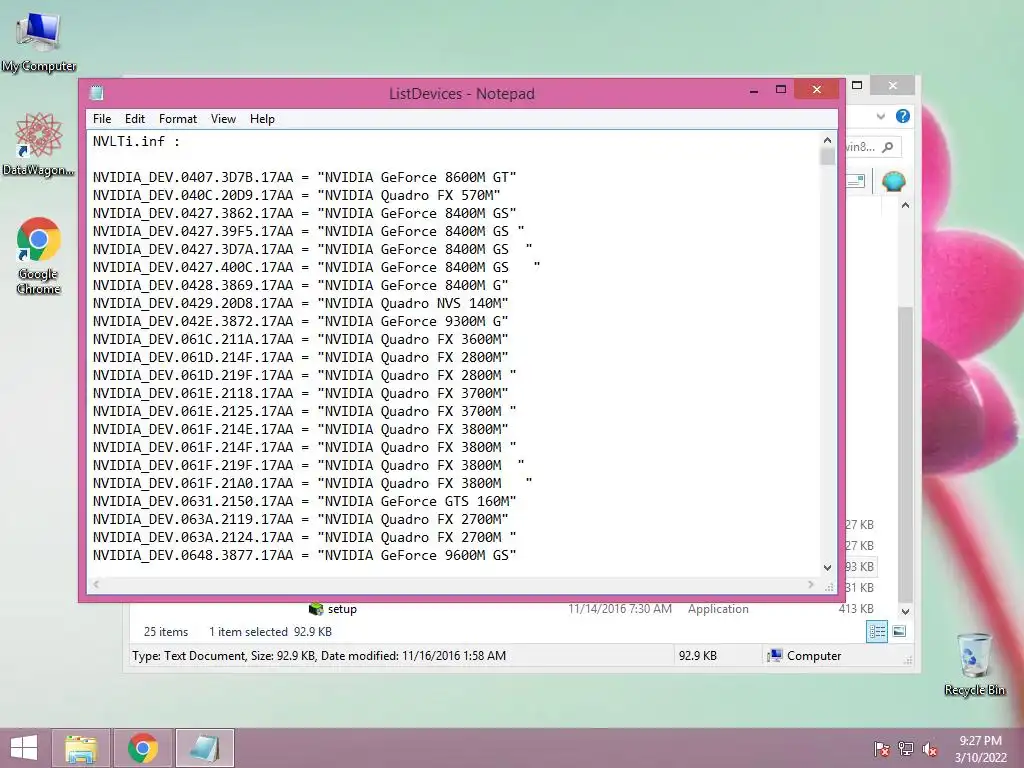Screen dimensions: 1024x768
Task: Open the Action Center flag tray icon
Action: point(881,749)
